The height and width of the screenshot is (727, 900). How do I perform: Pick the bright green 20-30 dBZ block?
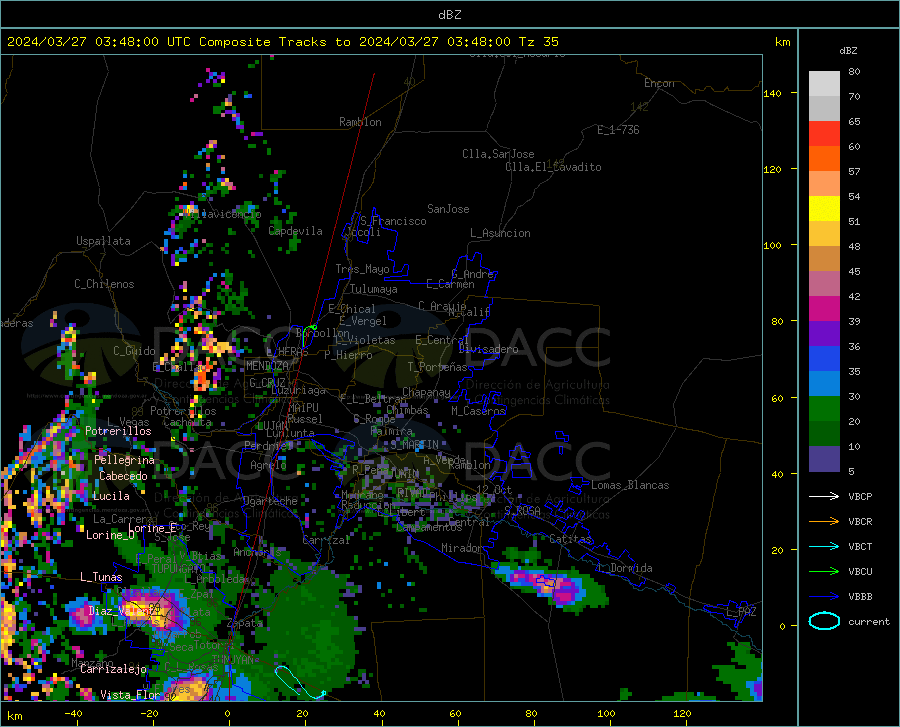point(824,409)
